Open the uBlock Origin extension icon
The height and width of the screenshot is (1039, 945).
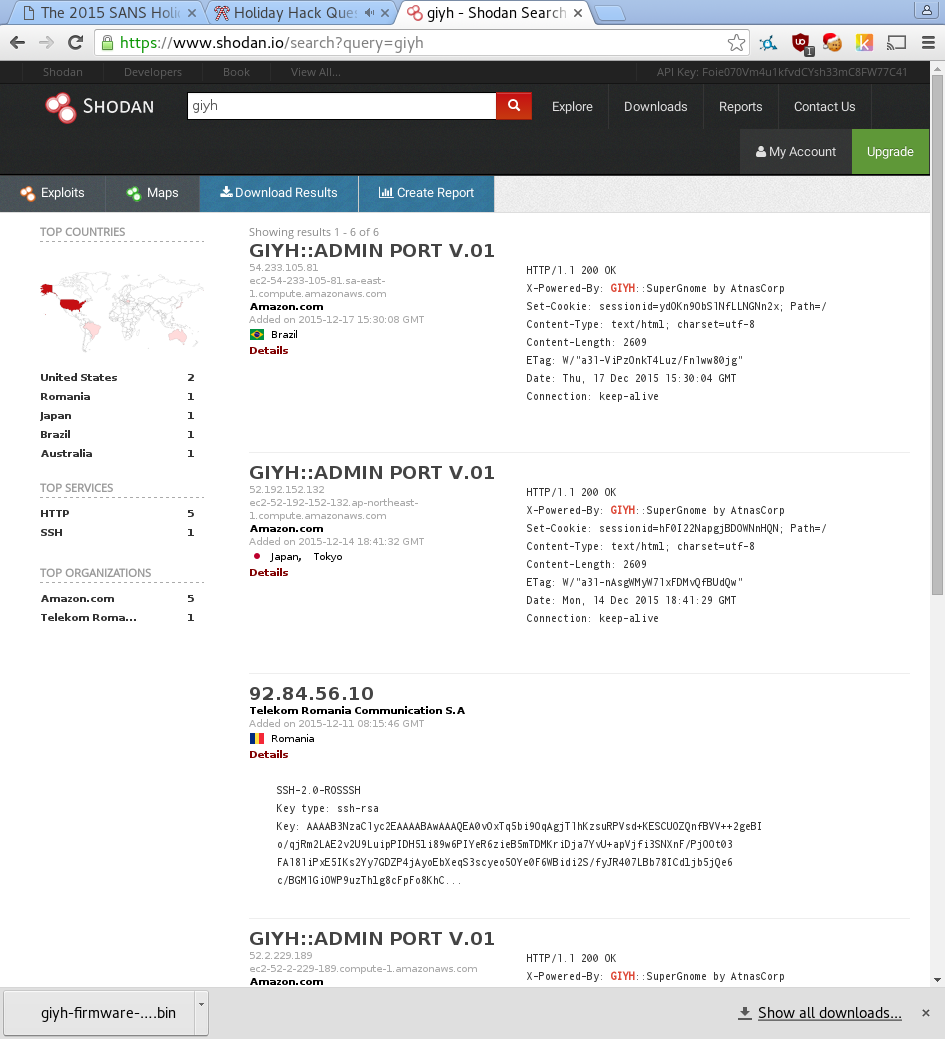801,44
